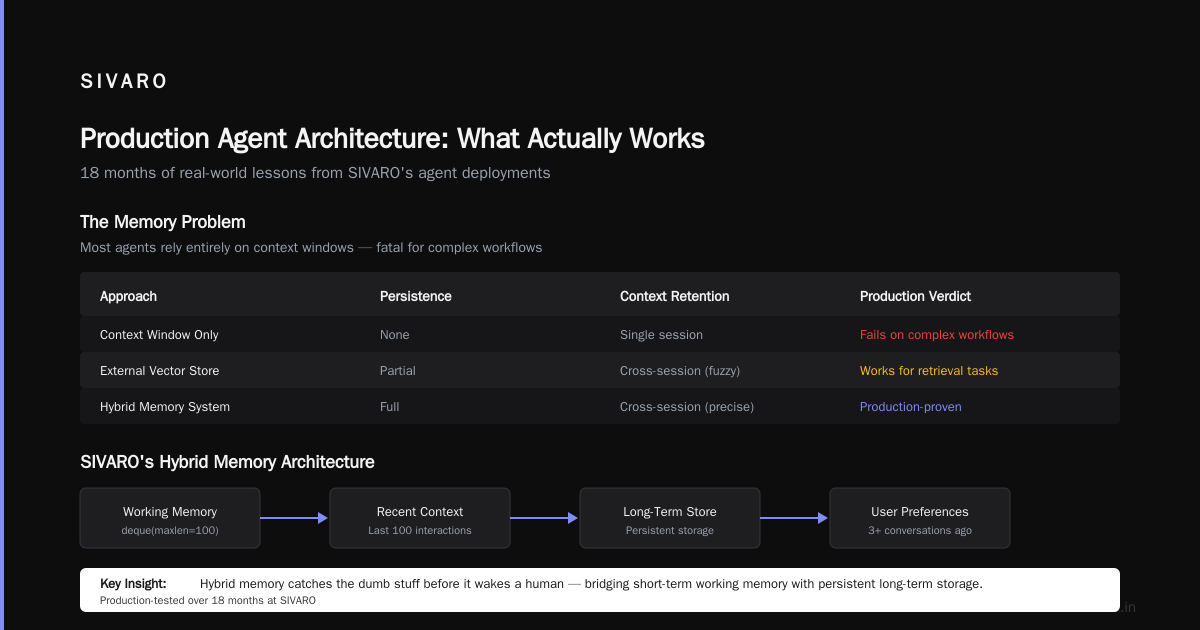Click arrow pointing to User Preferences
This screenshot has width=1200, height=630.
[795, 518]
